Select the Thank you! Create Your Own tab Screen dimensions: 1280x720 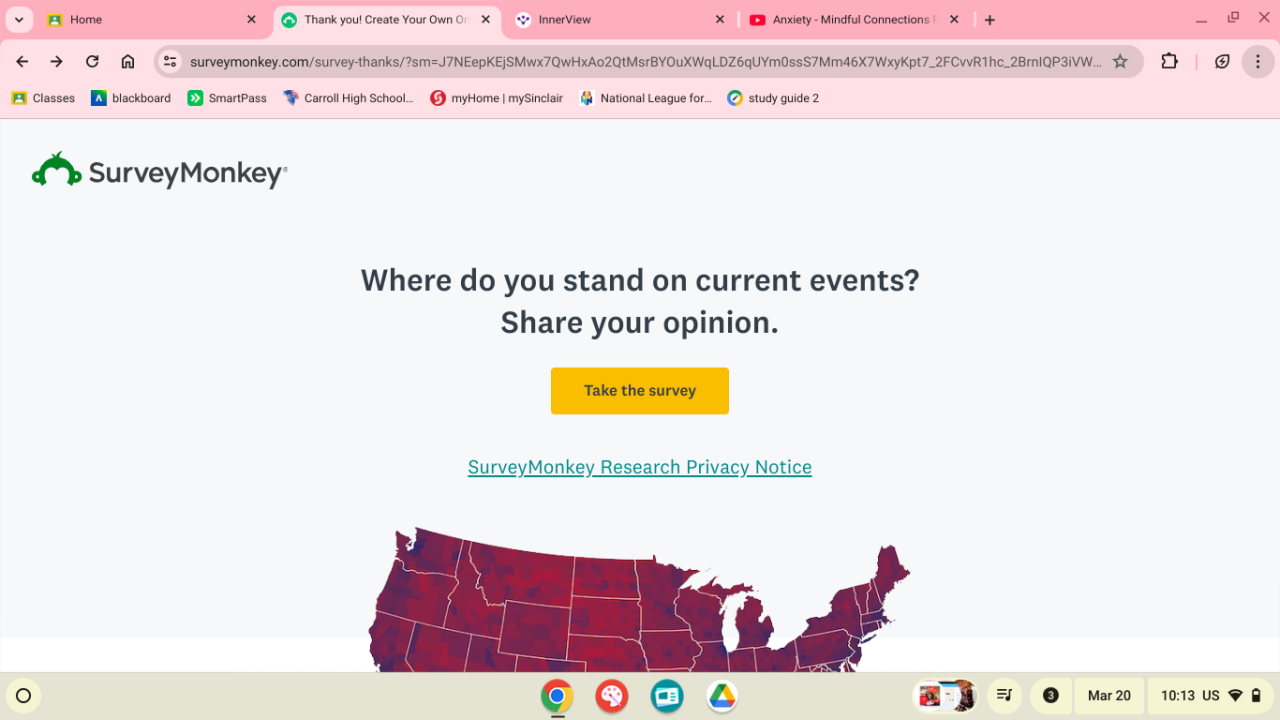387,20
